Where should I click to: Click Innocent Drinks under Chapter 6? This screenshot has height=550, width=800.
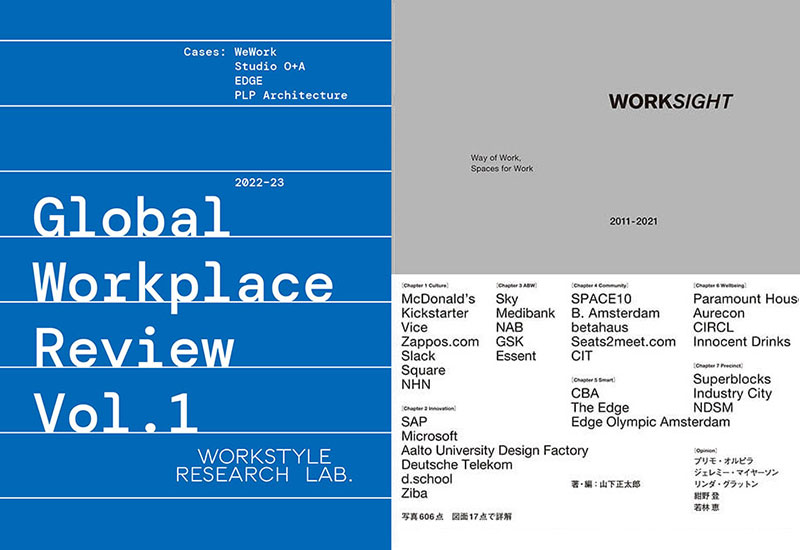pyautogui.click(x=741, y=342)
